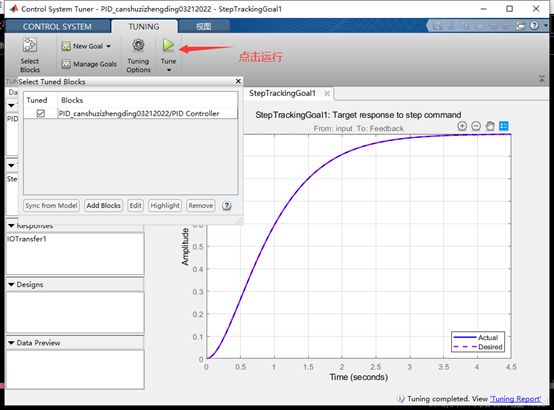Click the Add Blocks button

tap(104, 205)
